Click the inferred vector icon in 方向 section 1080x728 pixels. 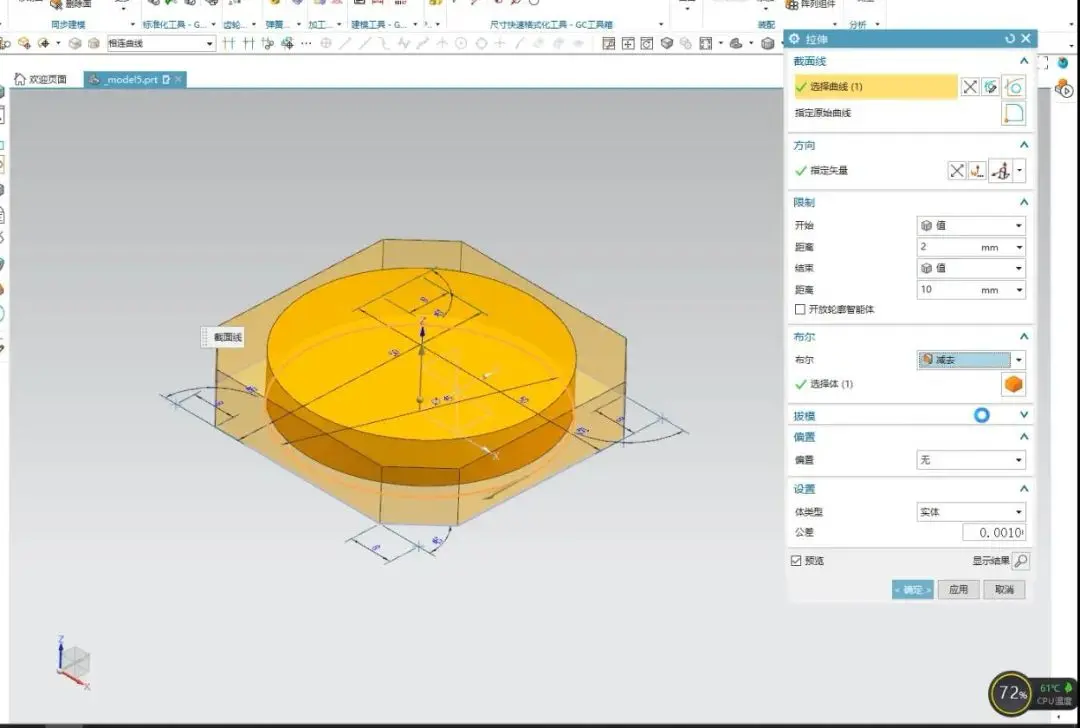coord(1001,171)
